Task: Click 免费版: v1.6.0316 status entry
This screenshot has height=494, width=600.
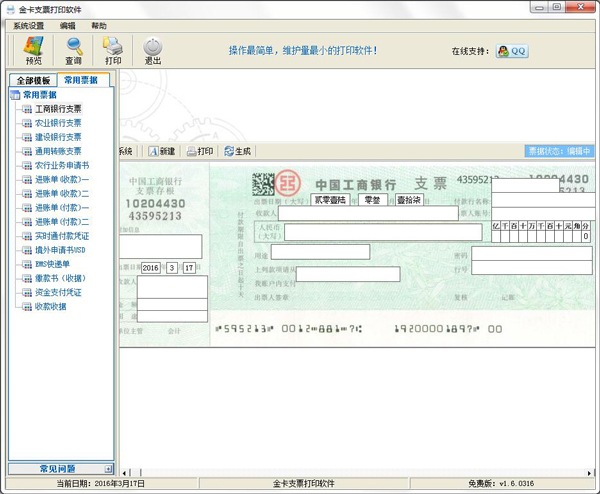Action: coord(501,484)
